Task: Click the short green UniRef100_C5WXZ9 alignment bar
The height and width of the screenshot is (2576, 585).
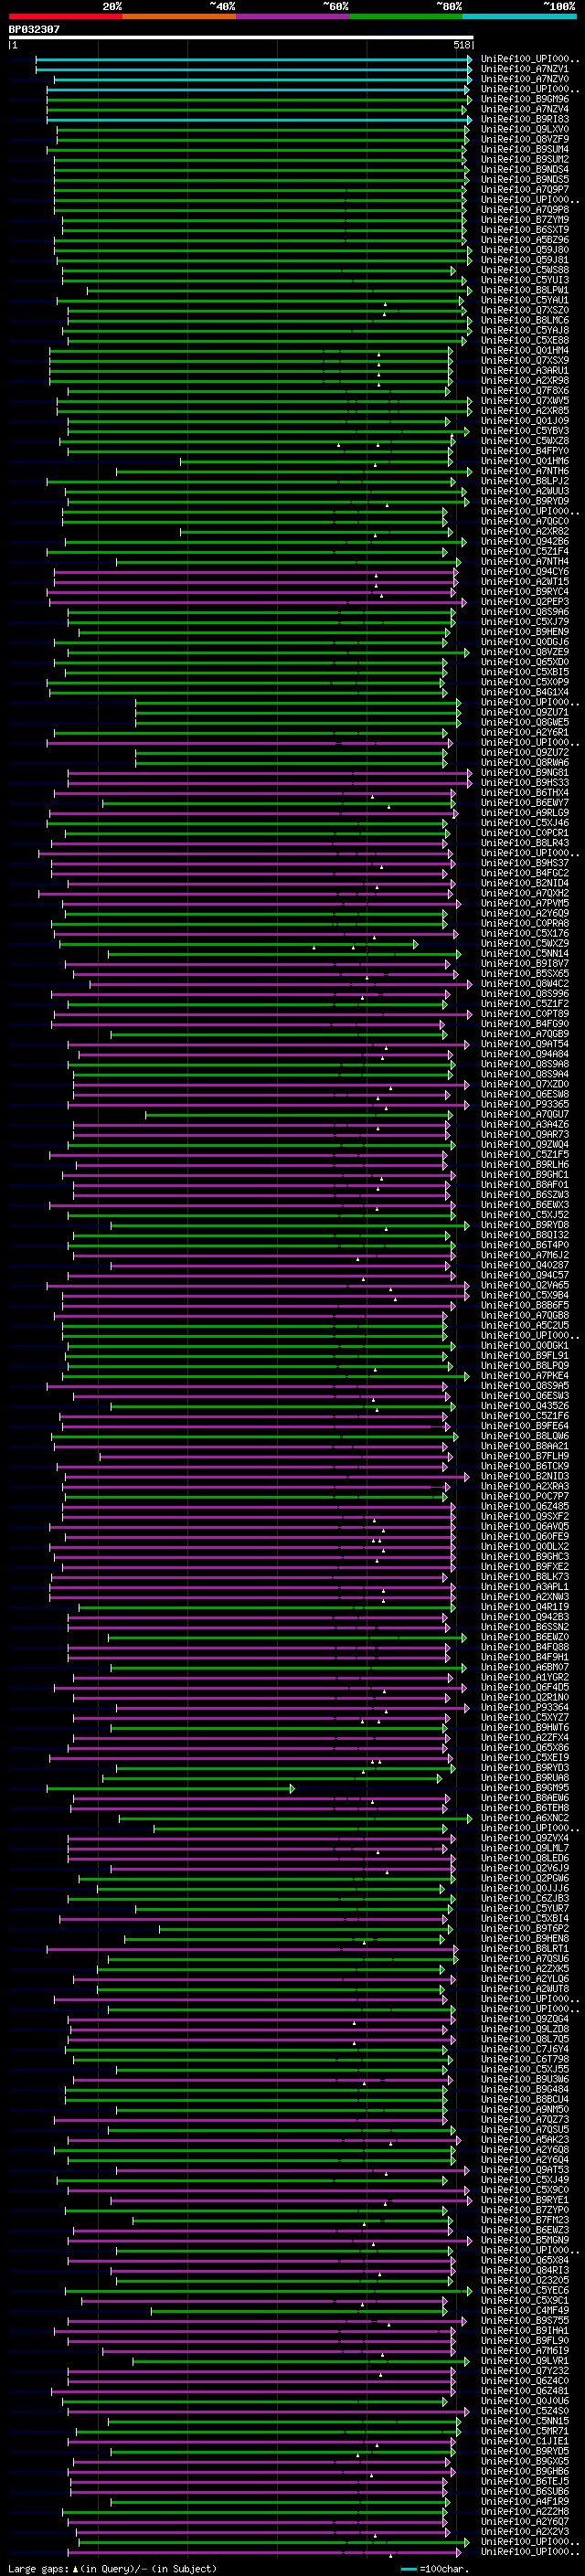Action: click(238, 943)
